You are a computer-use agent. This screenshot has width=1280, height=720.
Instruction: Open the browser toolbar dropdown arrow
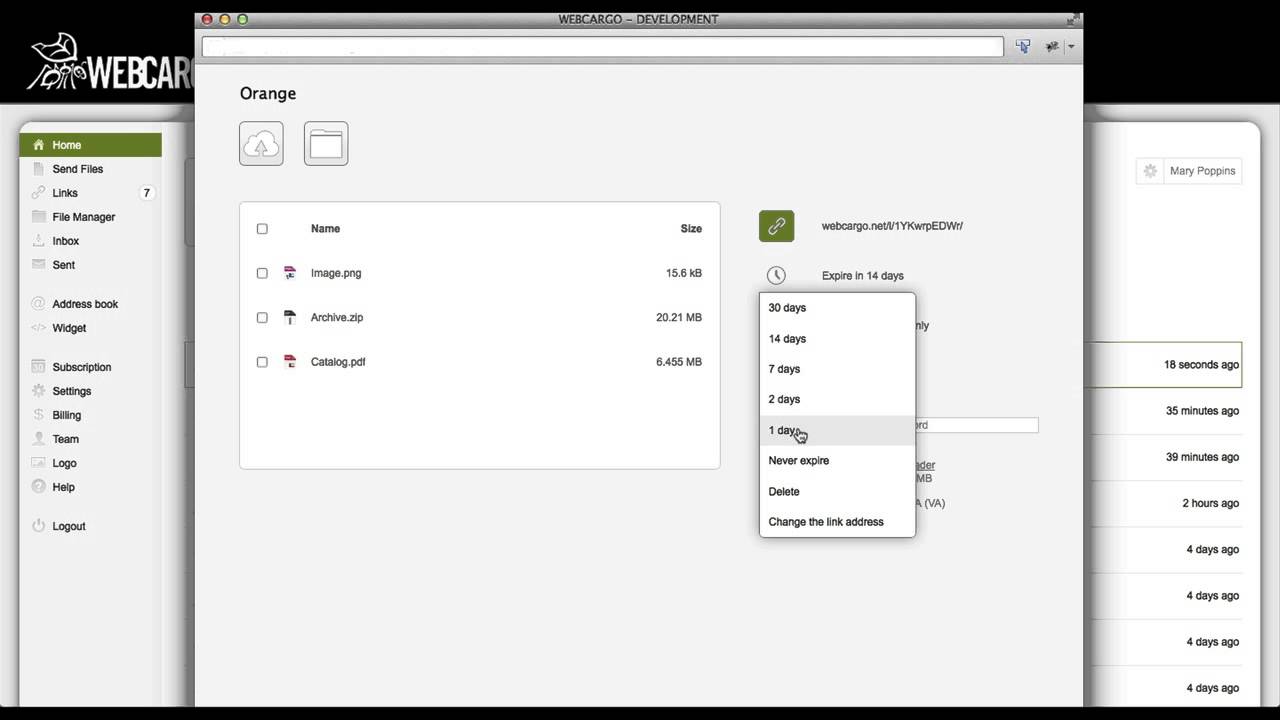(1070, 46)
